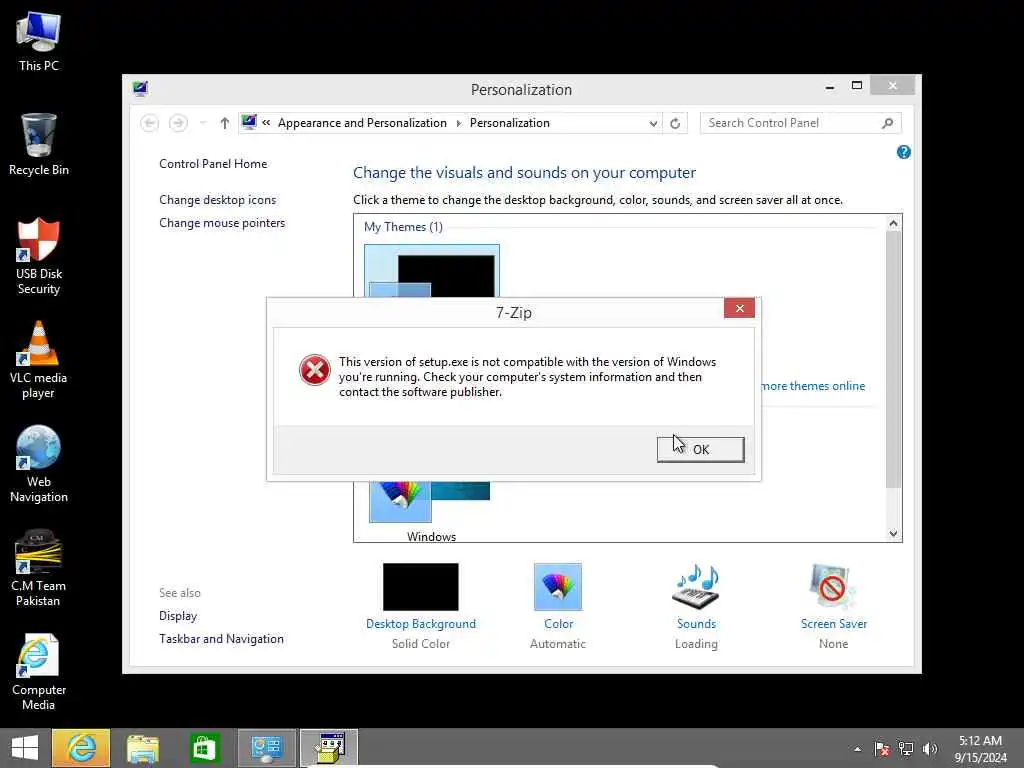The image size is (1024, 768).
Task: Open the taskbar clock and date
Action: point(980,749)
